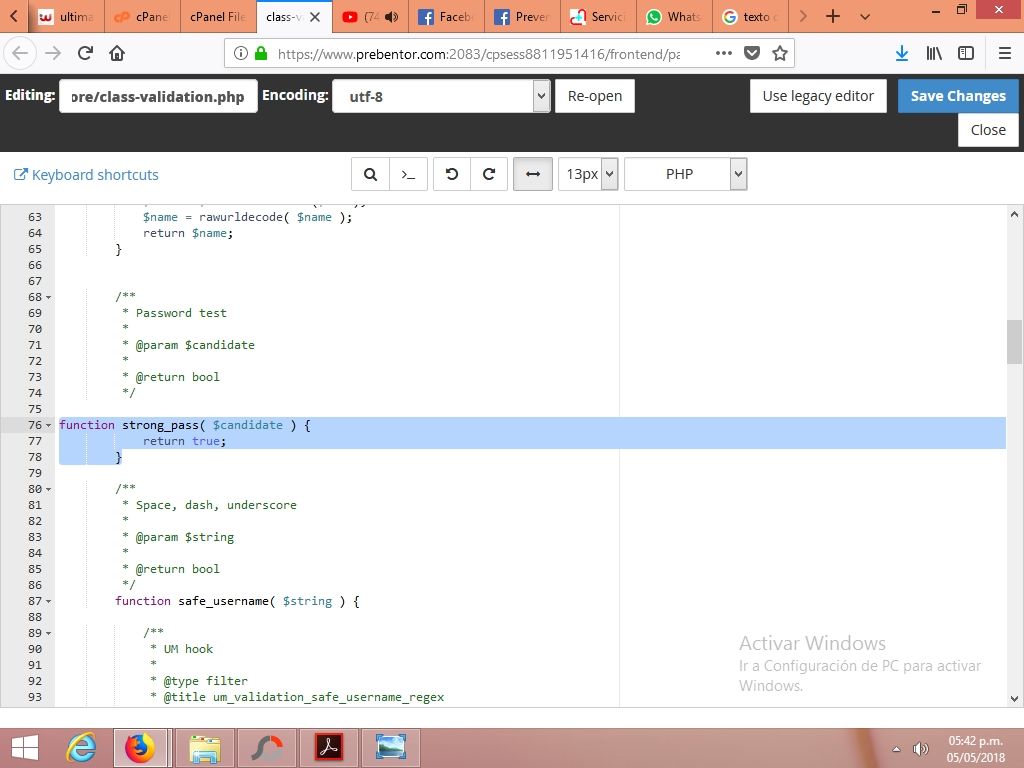Open the go-to-line prompt icon

click(x=408, y=174)
